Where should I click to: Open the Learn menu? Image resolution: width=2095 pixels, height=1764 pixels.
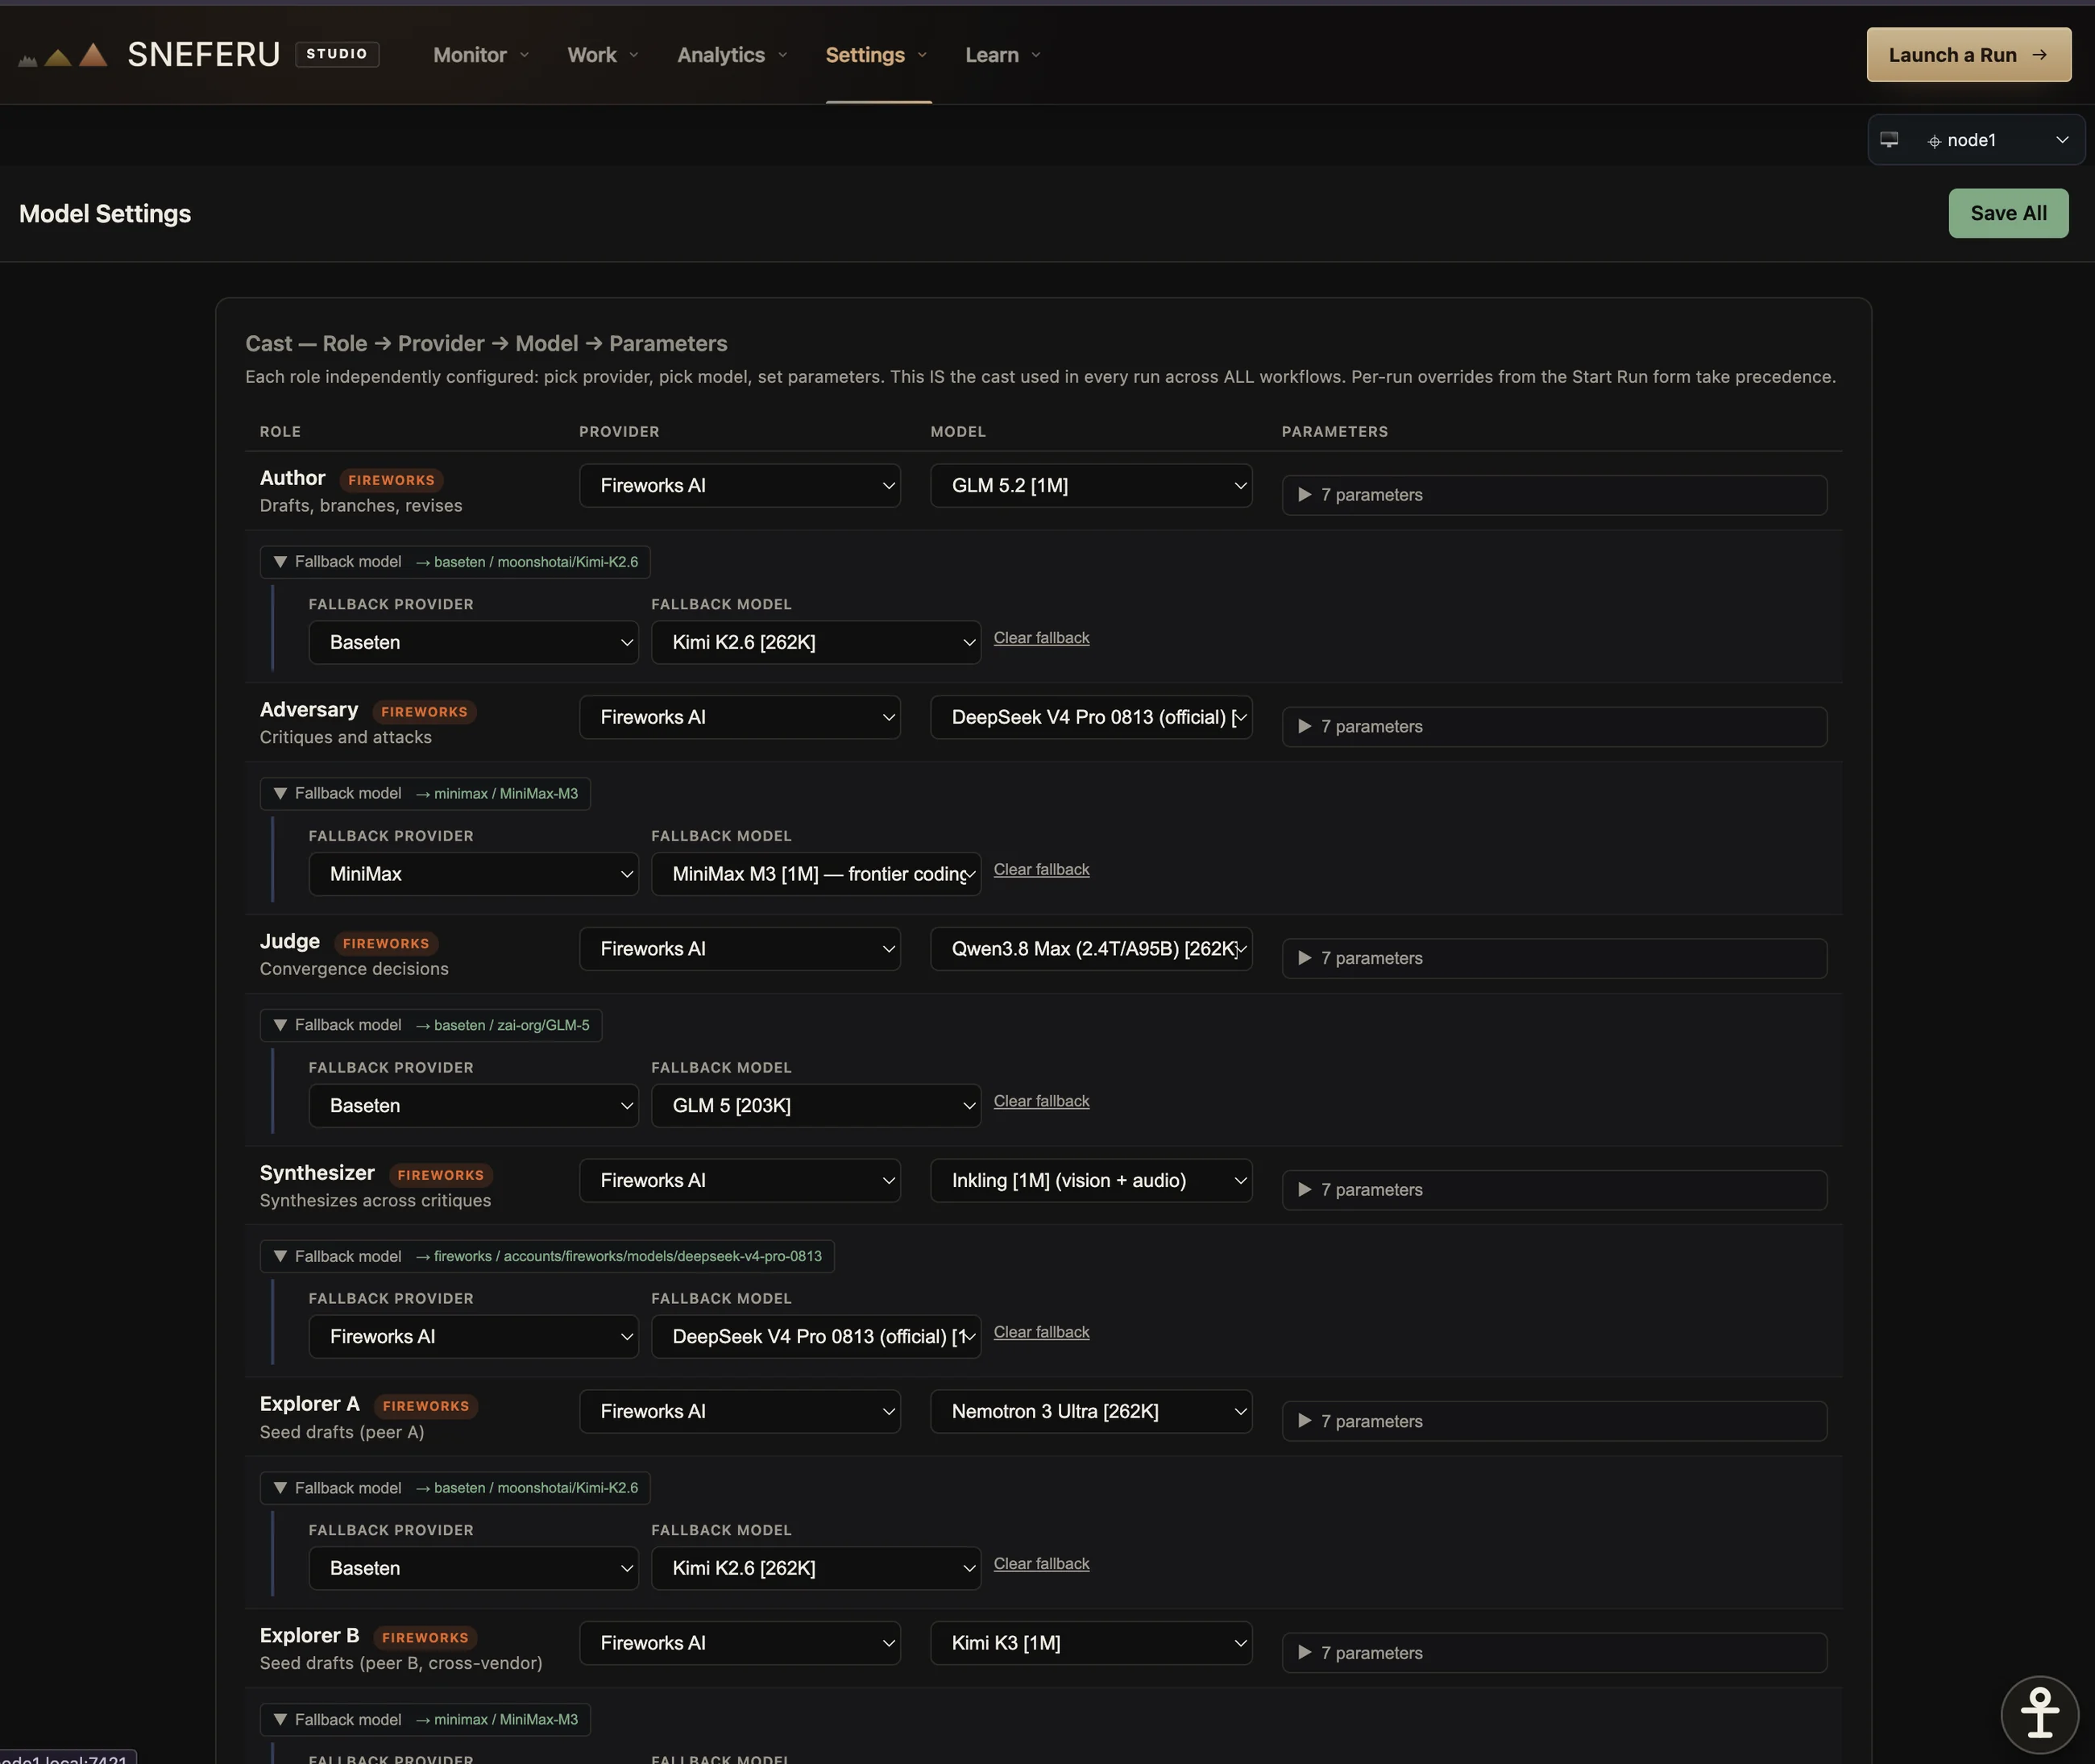click(x=1003, y=55)
